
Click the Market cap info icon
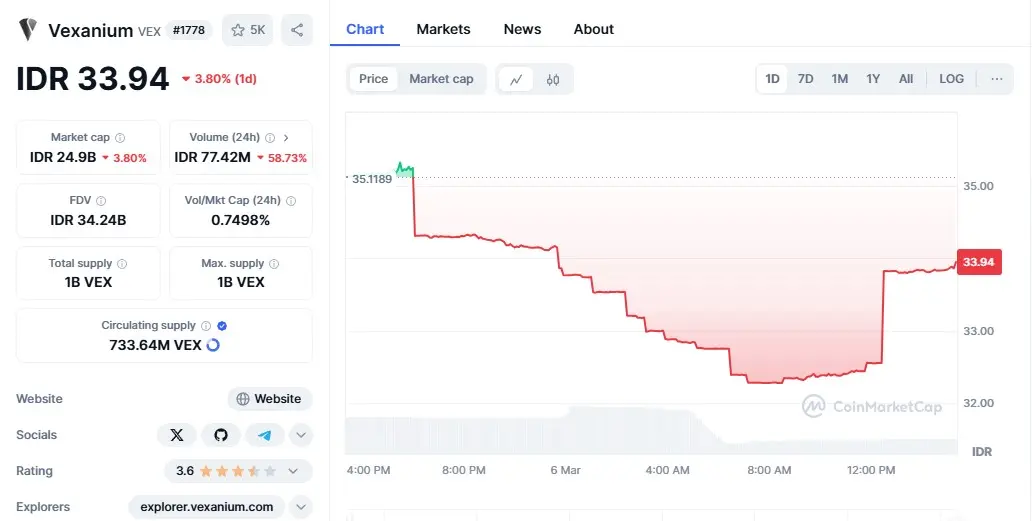click(120, 137)
